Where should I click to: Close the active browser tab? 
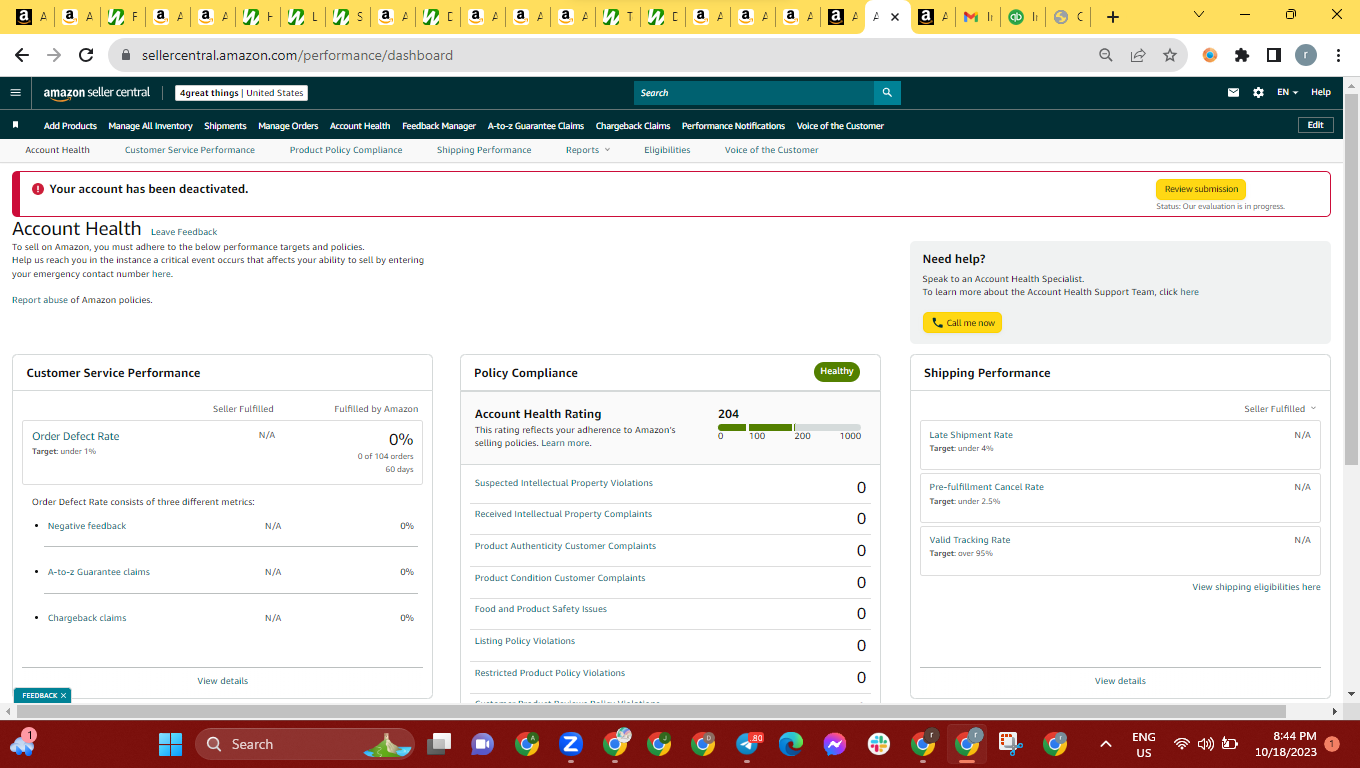click(895, 17)
